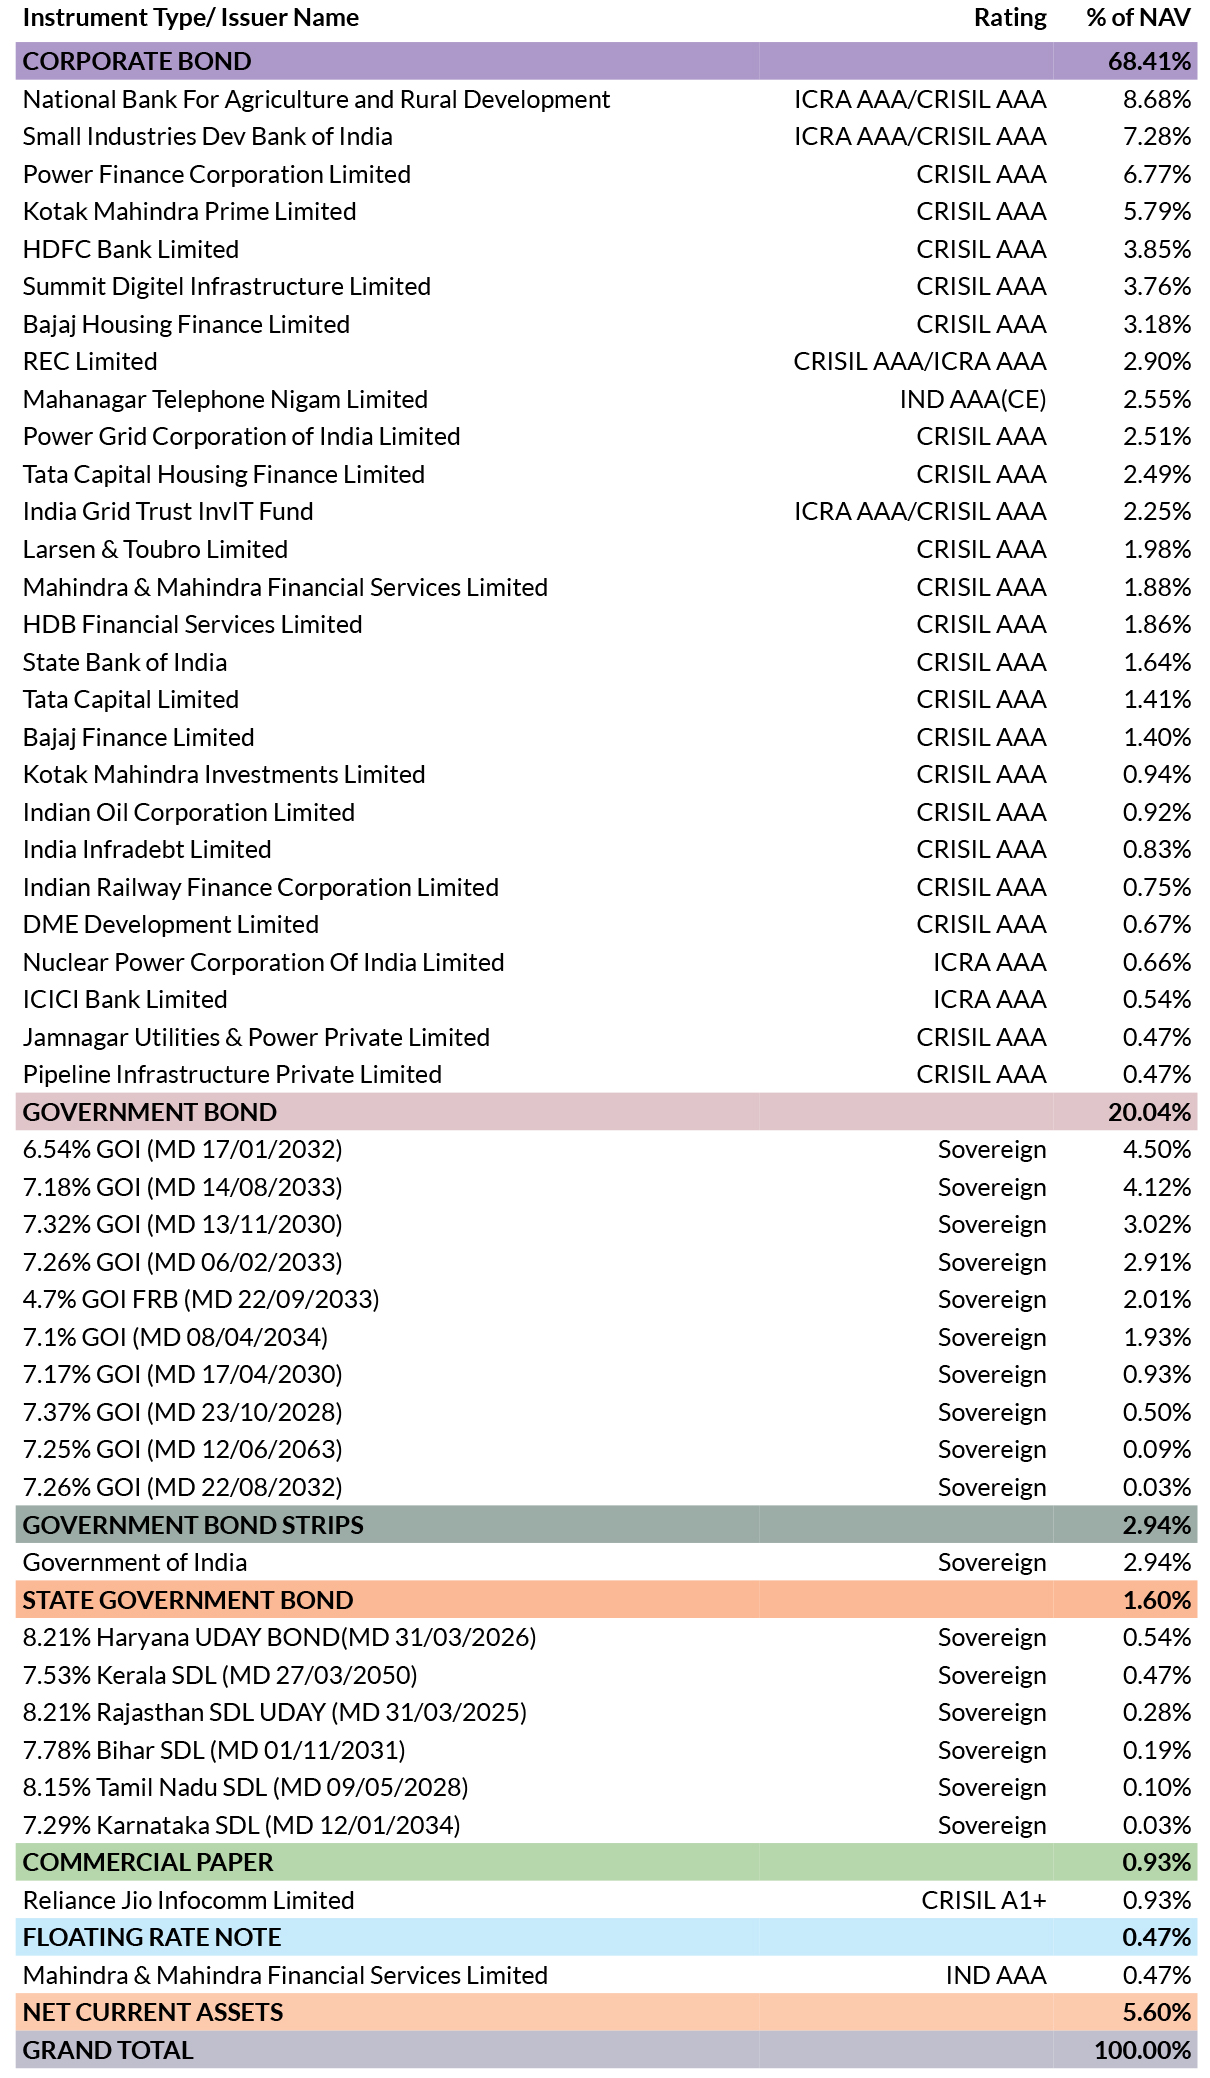The width and height of the screenshot is (1210, 2078).
Task: Select the STATE GOVERNMENT BOND header
Action: [606, 1600]
